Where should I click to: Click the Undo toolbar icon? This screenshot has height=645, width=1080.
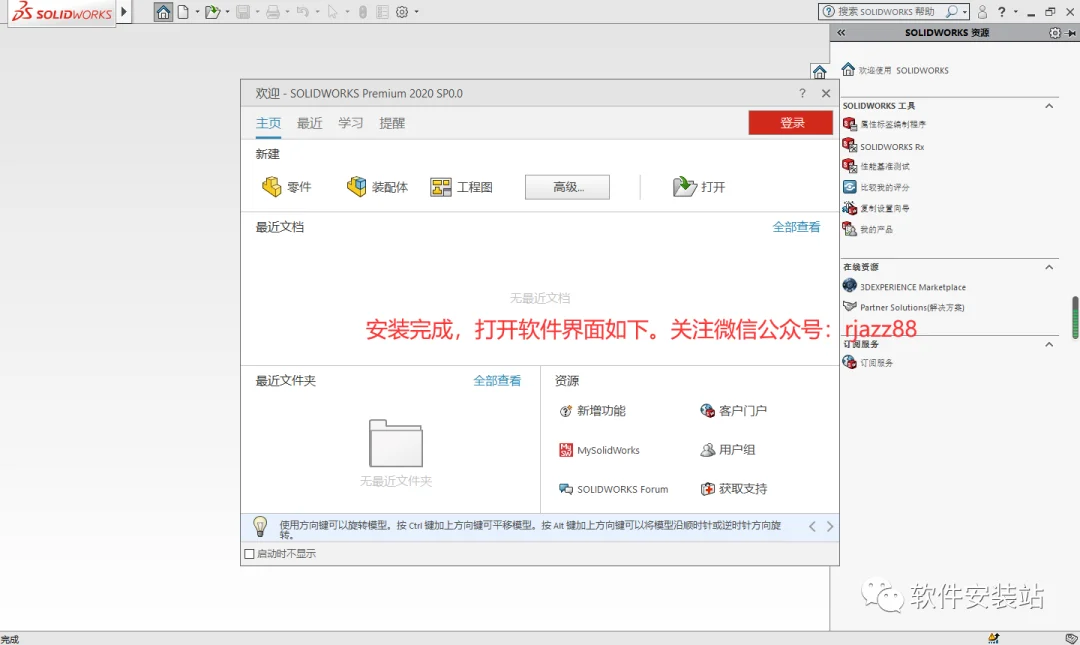pos(302,12)
